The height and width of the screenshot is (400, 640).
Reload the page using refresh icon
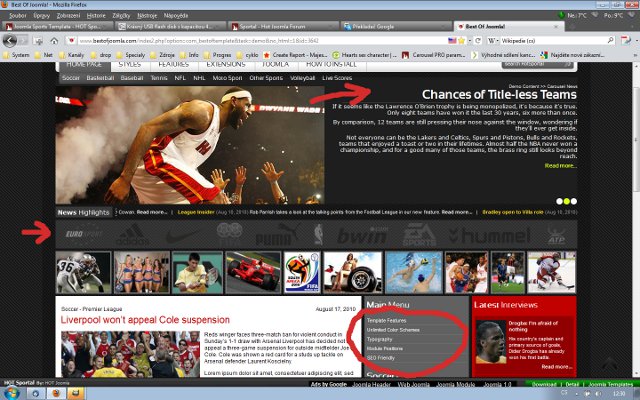click(x=478, y=40)
